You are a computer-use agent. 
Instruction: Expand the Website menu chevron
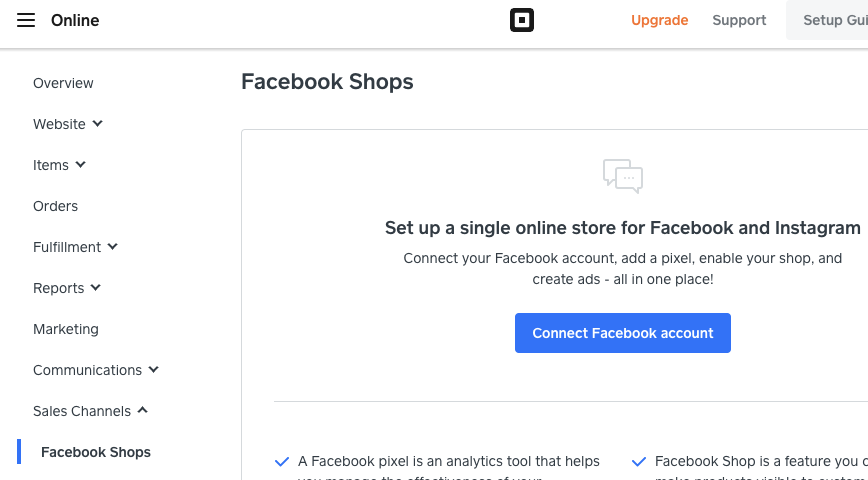[x=98, y=124]
